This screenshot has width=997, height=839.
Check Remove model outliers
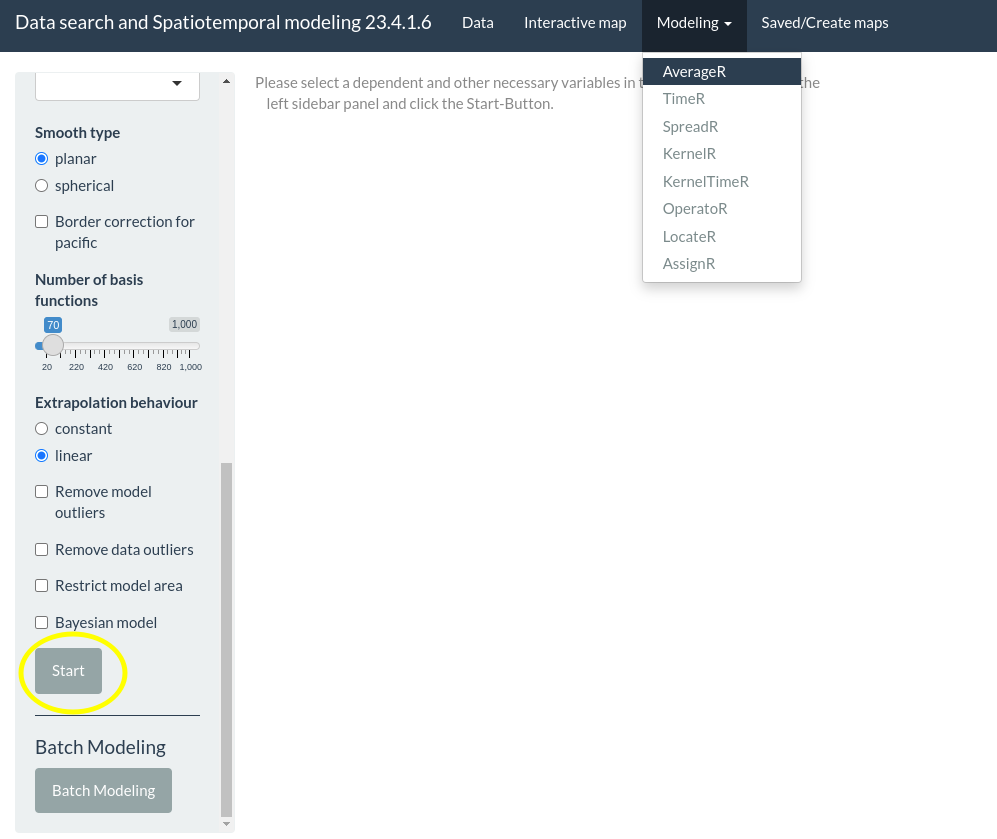click(x=41, y=491)
